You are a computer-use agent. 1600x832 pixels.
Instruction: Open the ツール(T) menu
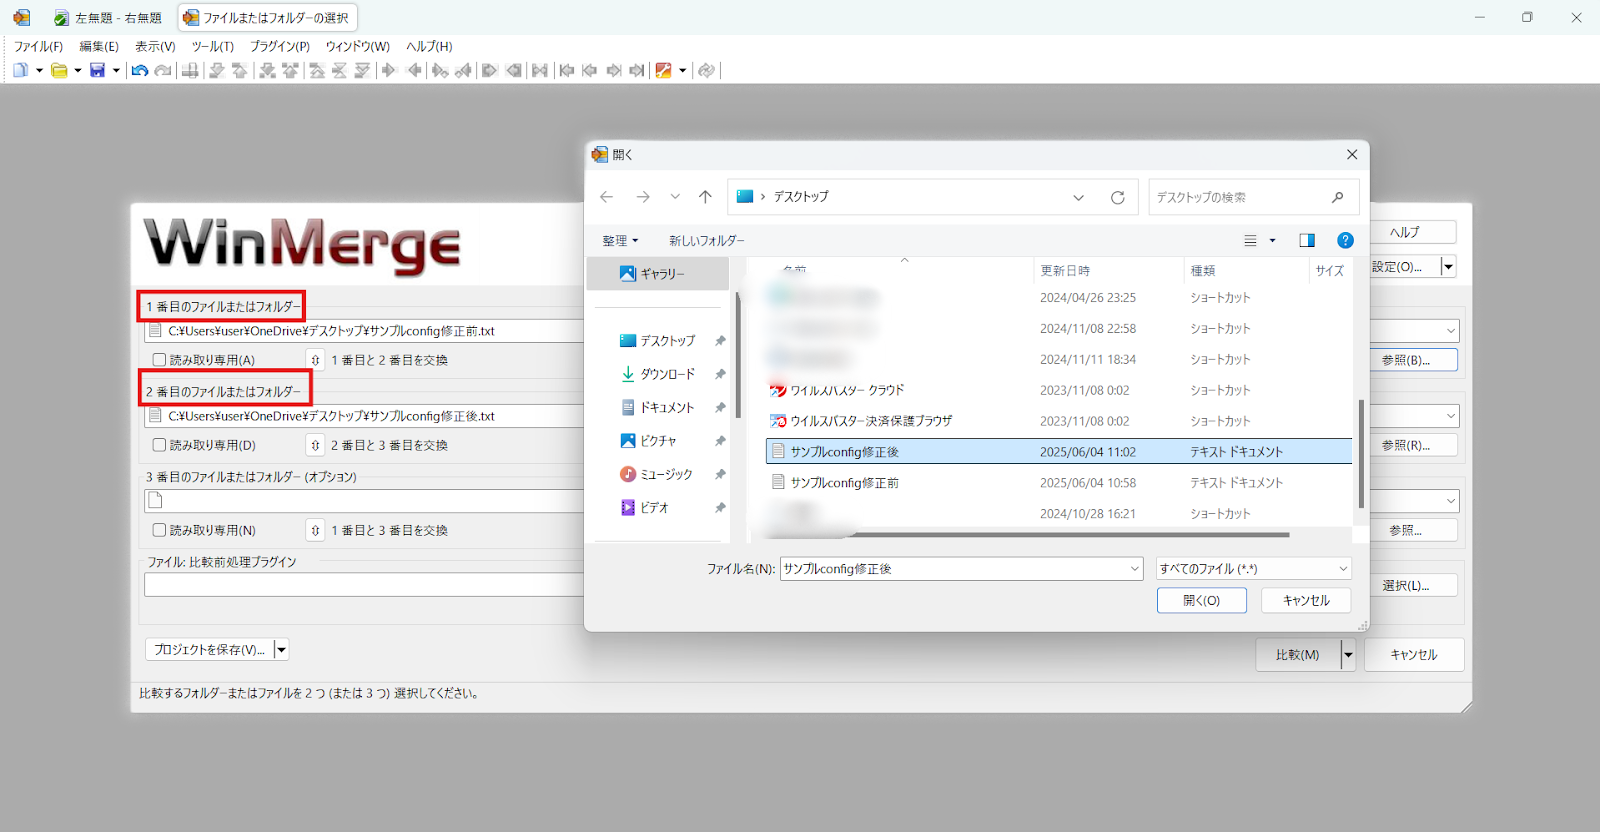tap(212, 46)
